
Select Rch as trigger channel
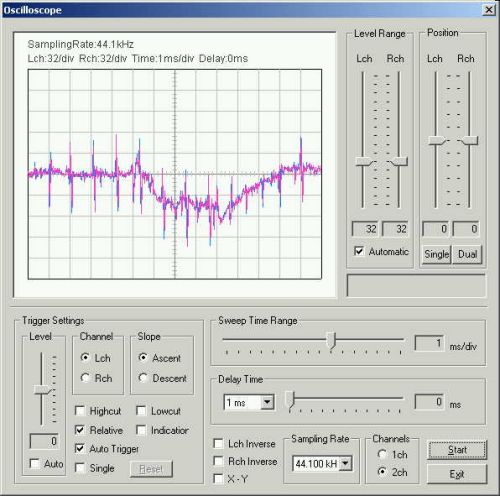pos(85,378)
